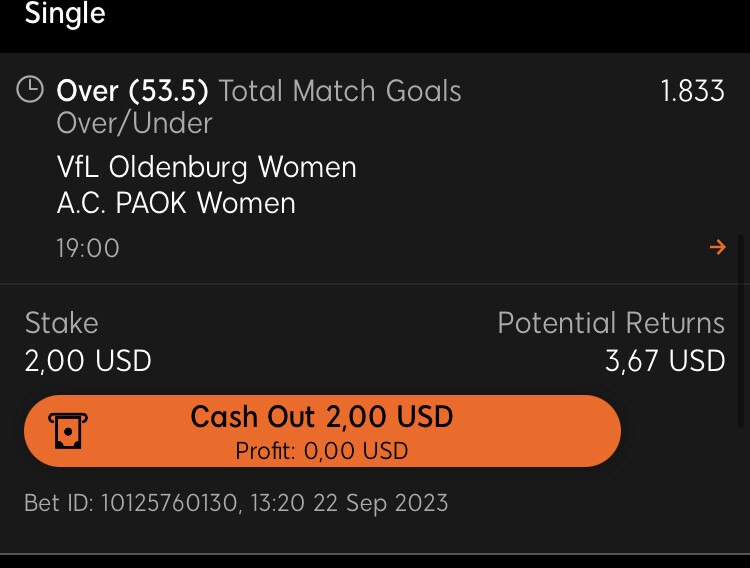This screenshot has height=568, width=750.
Task: Click the Bet ID 10125760130 text
Action: click(131, 503)
